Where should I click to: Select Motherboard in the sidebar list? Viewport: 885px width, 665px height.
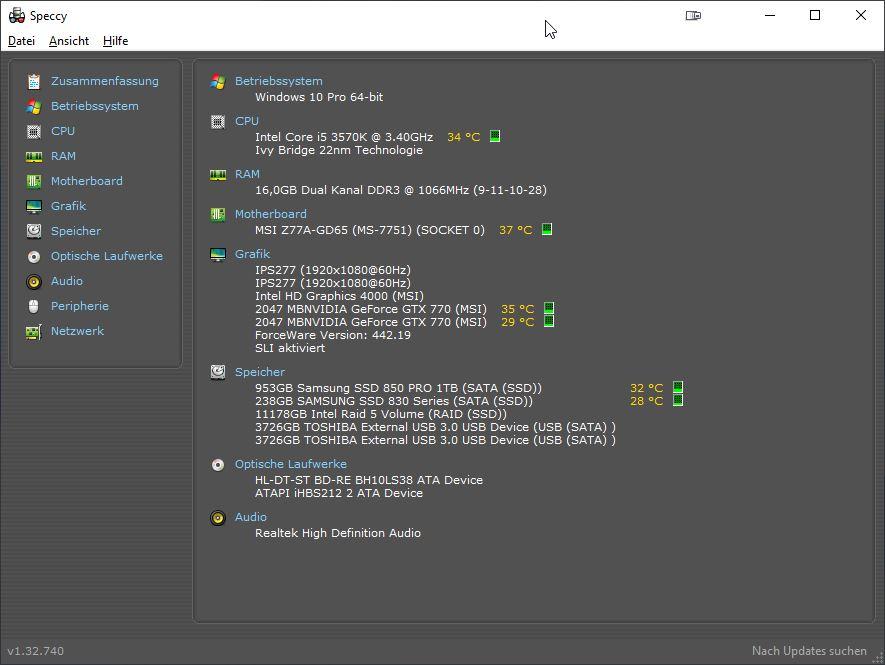point(86,181)
